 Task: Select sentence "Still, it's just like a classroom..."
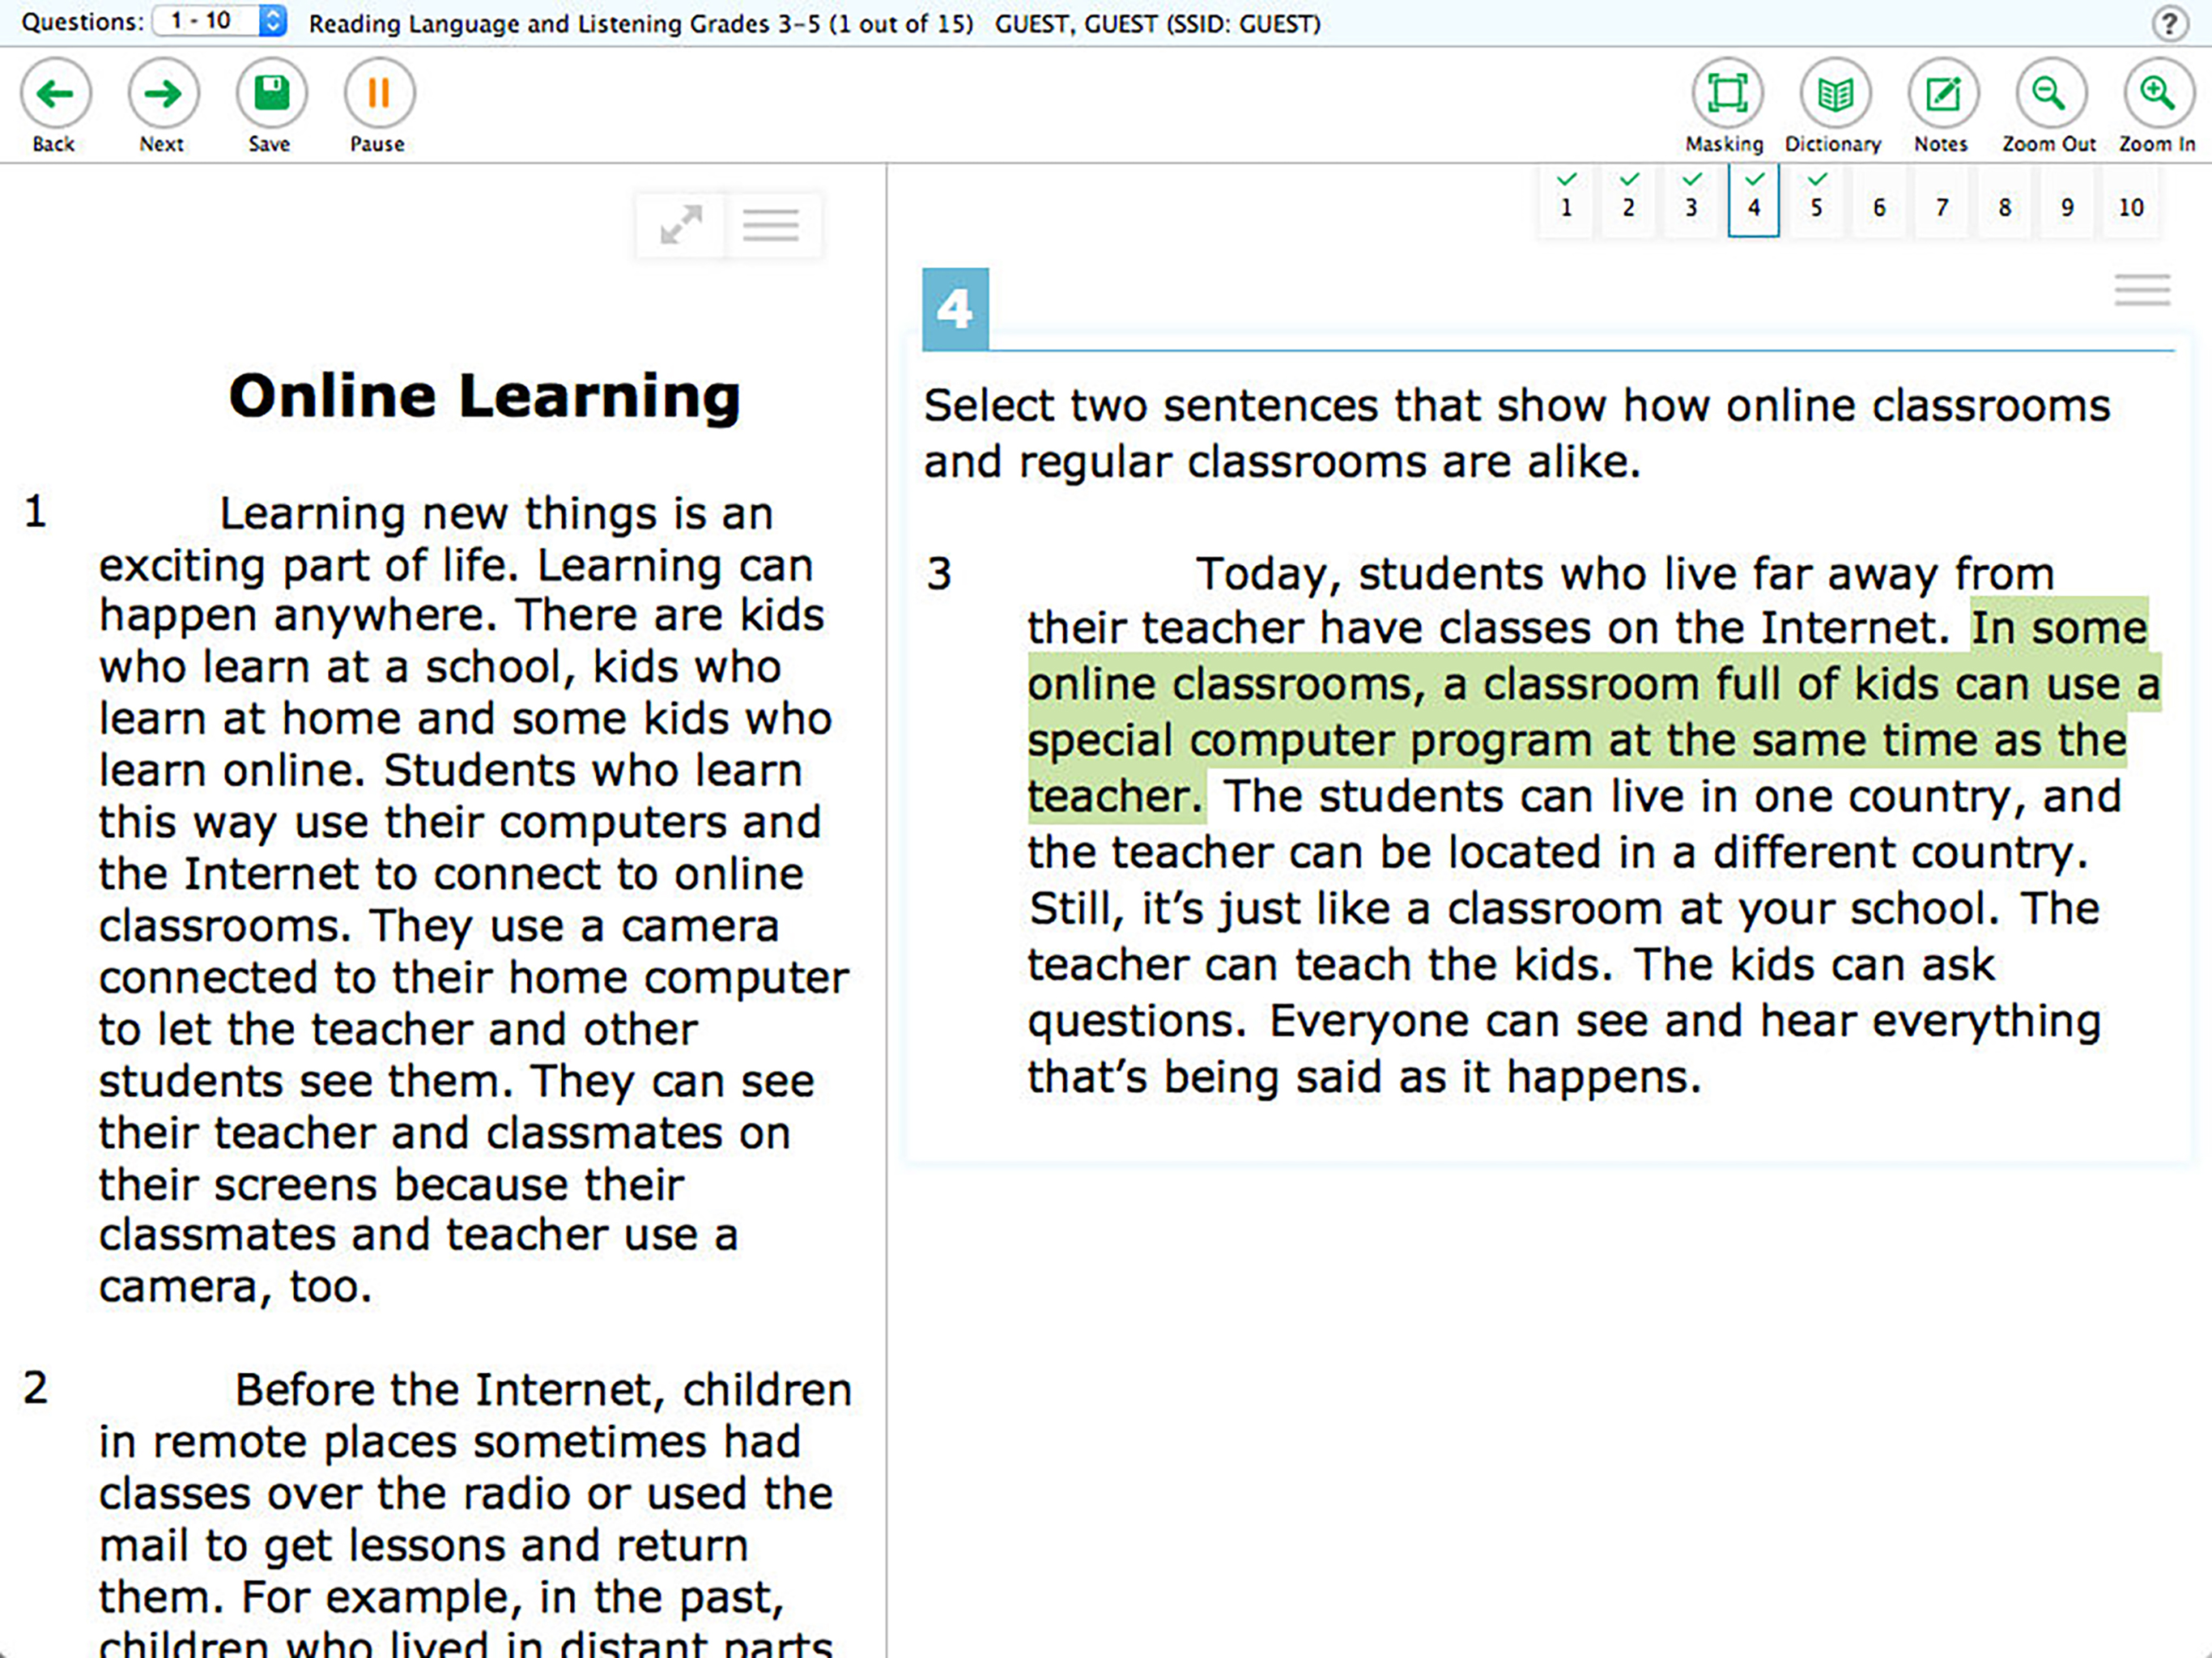click(1514, 908)
